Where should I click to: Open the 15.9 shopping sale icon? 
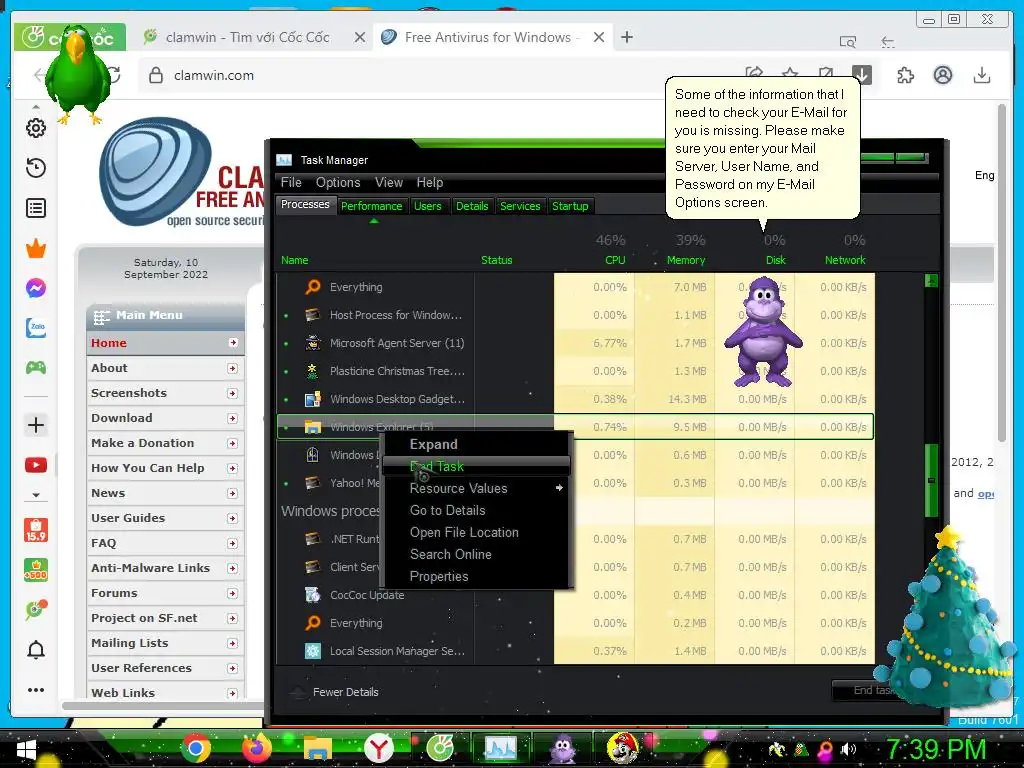(36, 530)
